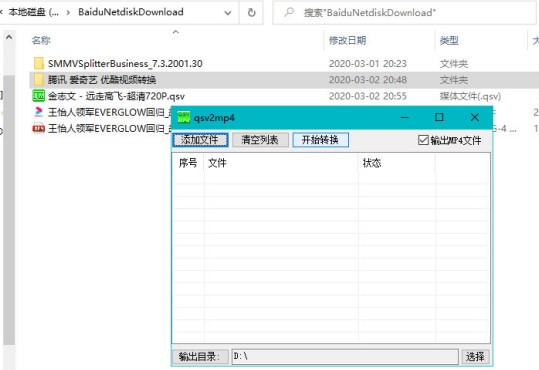Close the qsv2mp4 window
The image size is (539, 370).
pyautogui.click(x=475, y=118)
